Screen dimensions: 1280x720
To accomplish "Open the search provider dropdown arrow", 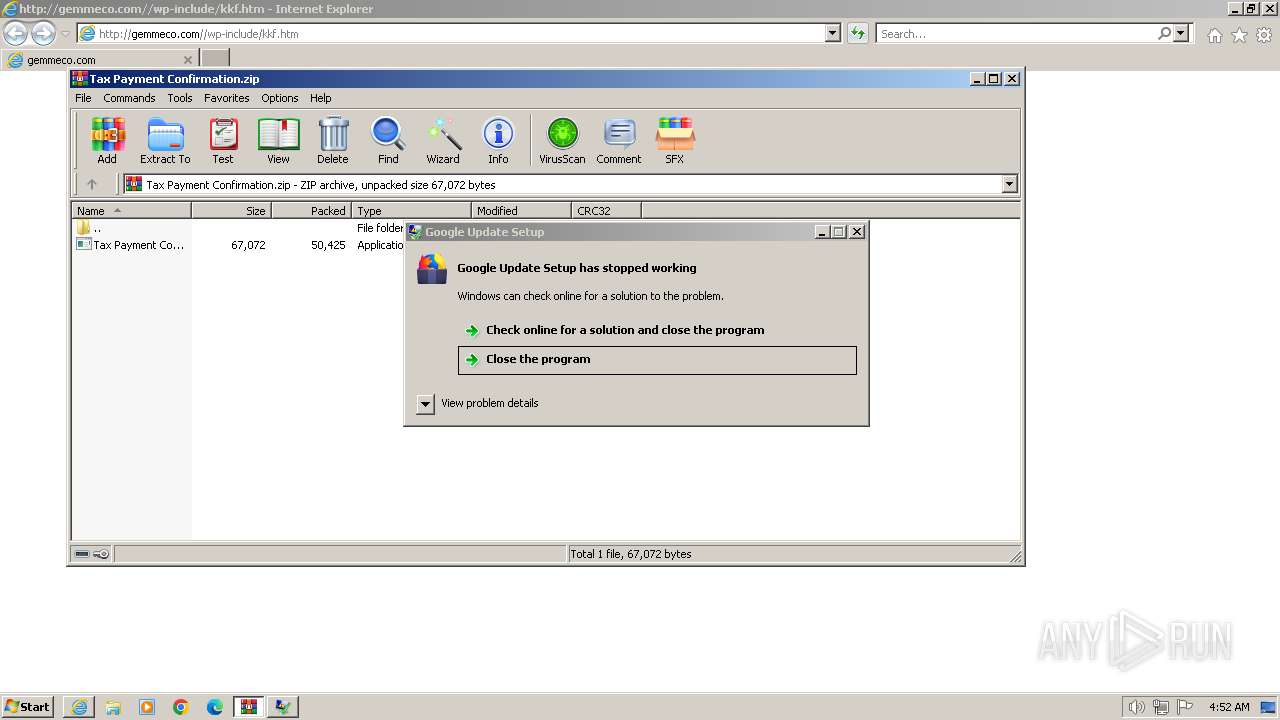I will (x=1181, y=33).
